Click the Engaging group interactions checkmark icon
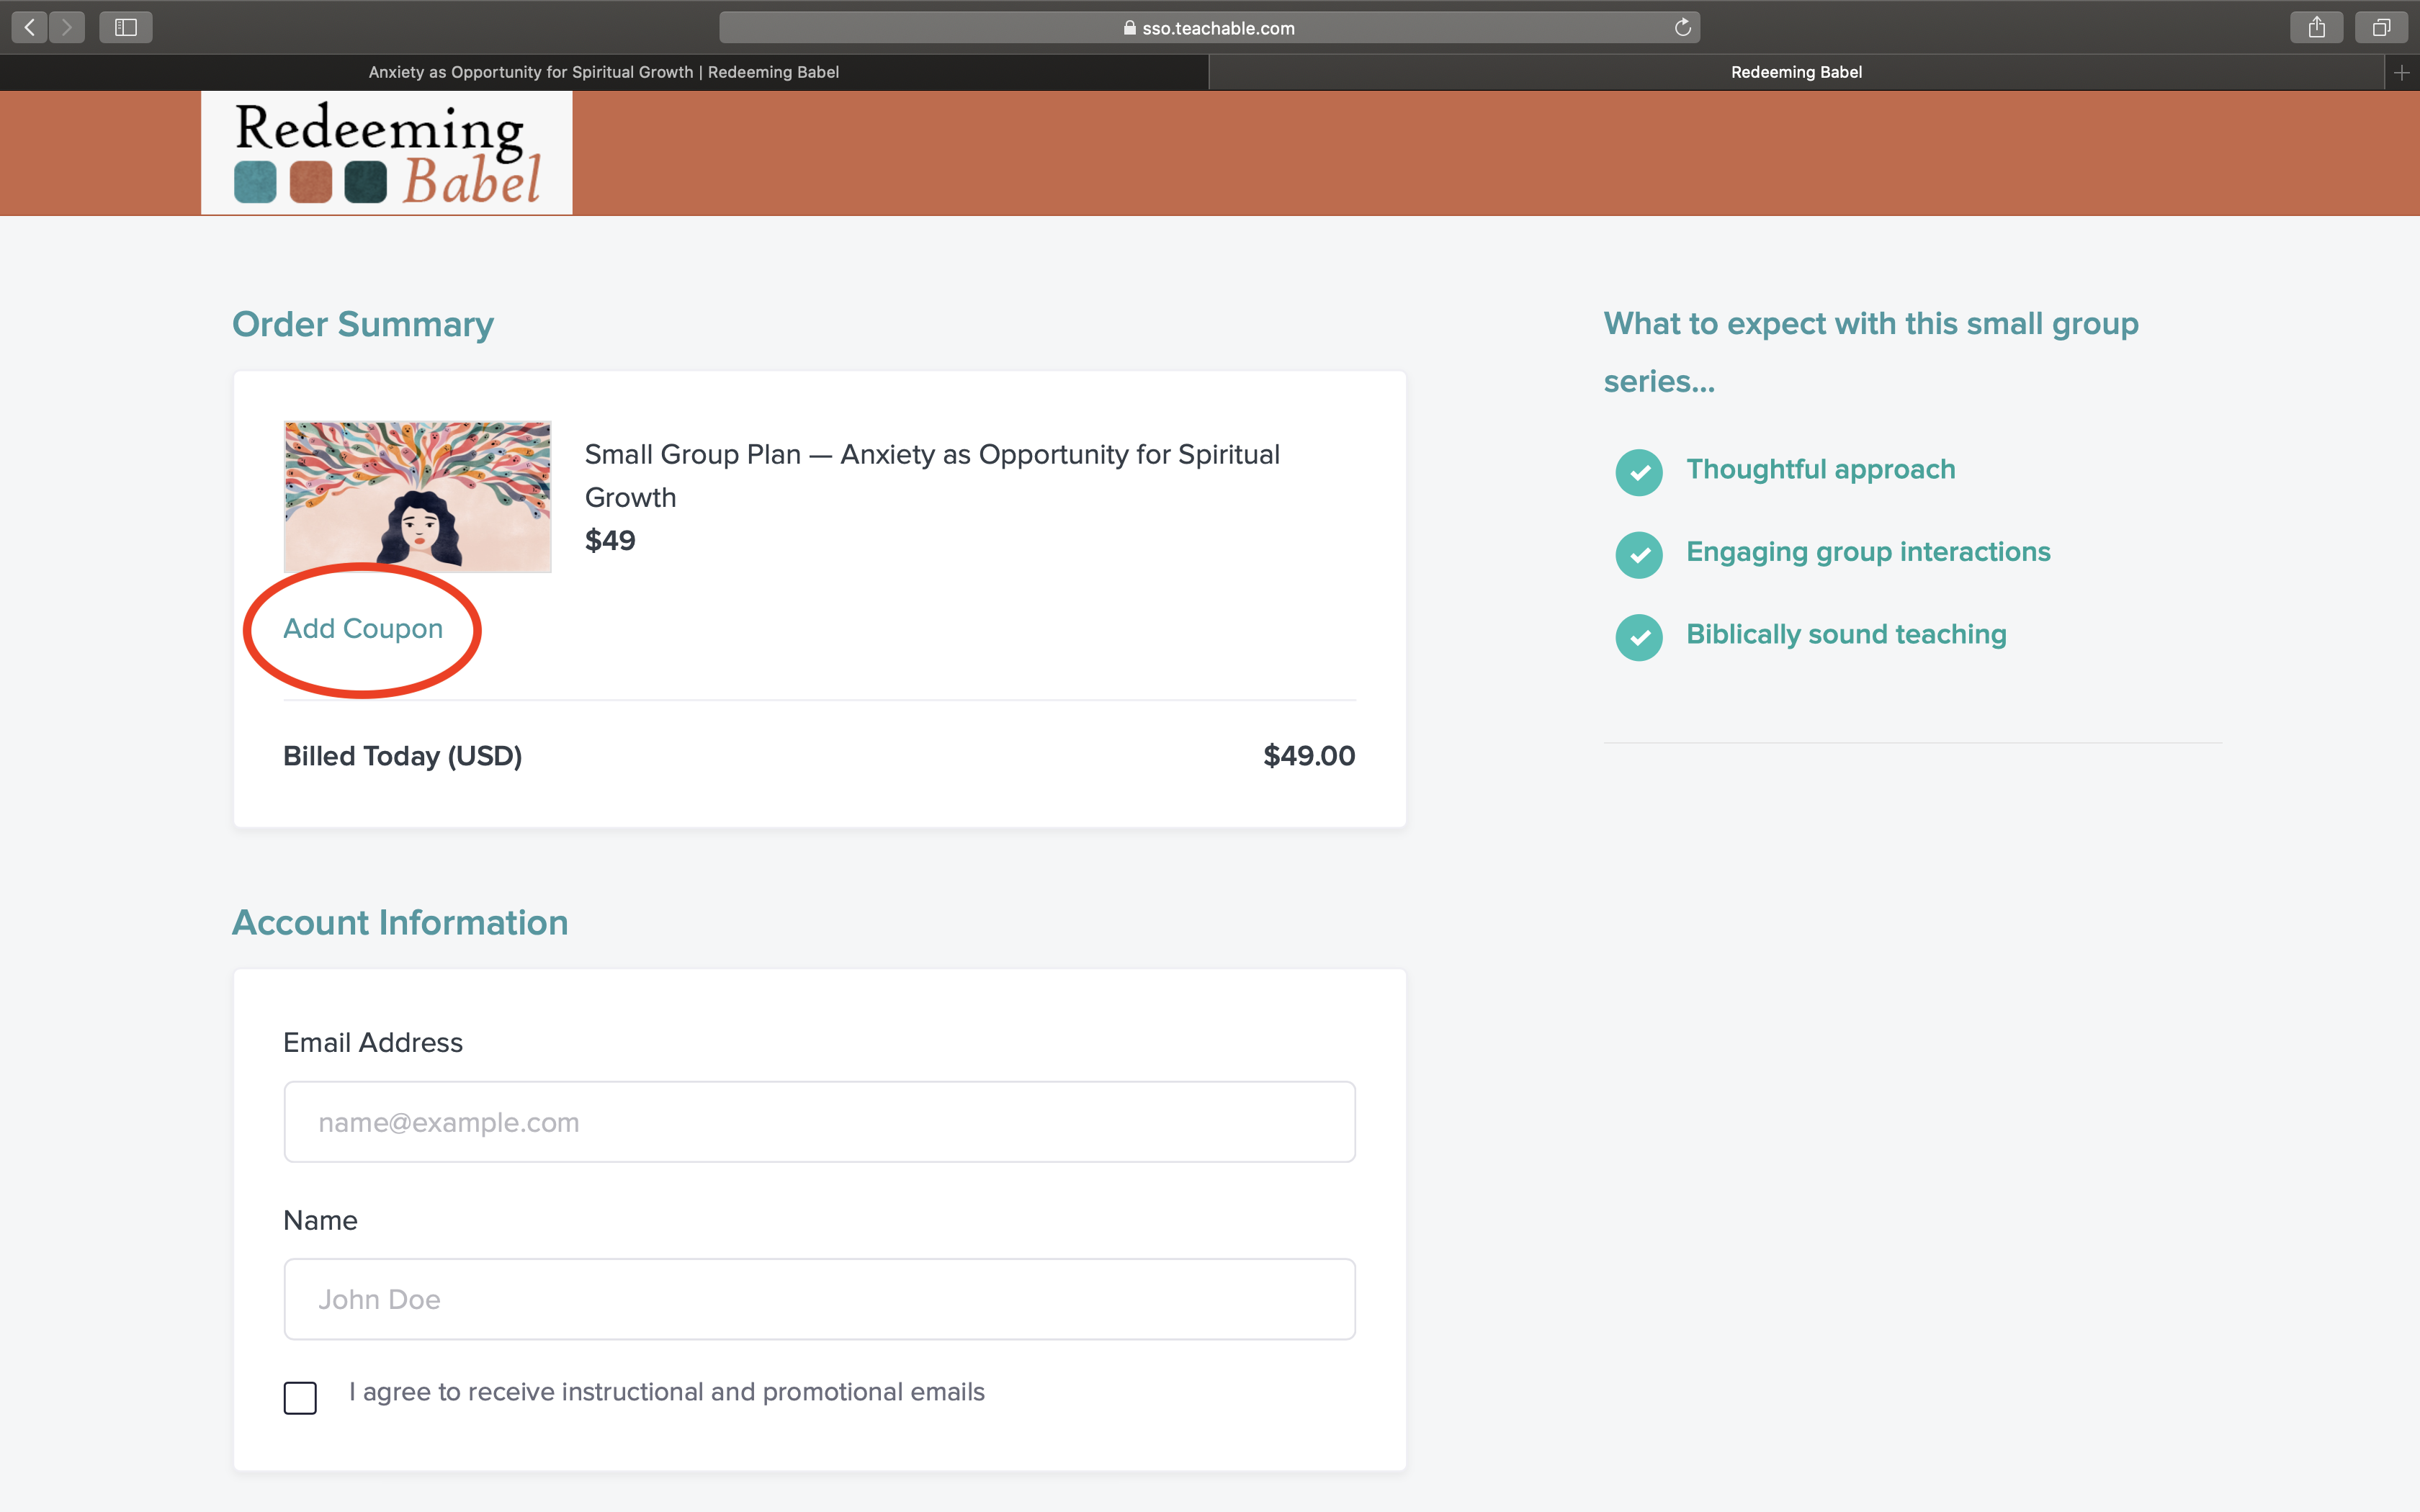The height and width of the screenshot is (1512, 2420). pos(1639,555)
